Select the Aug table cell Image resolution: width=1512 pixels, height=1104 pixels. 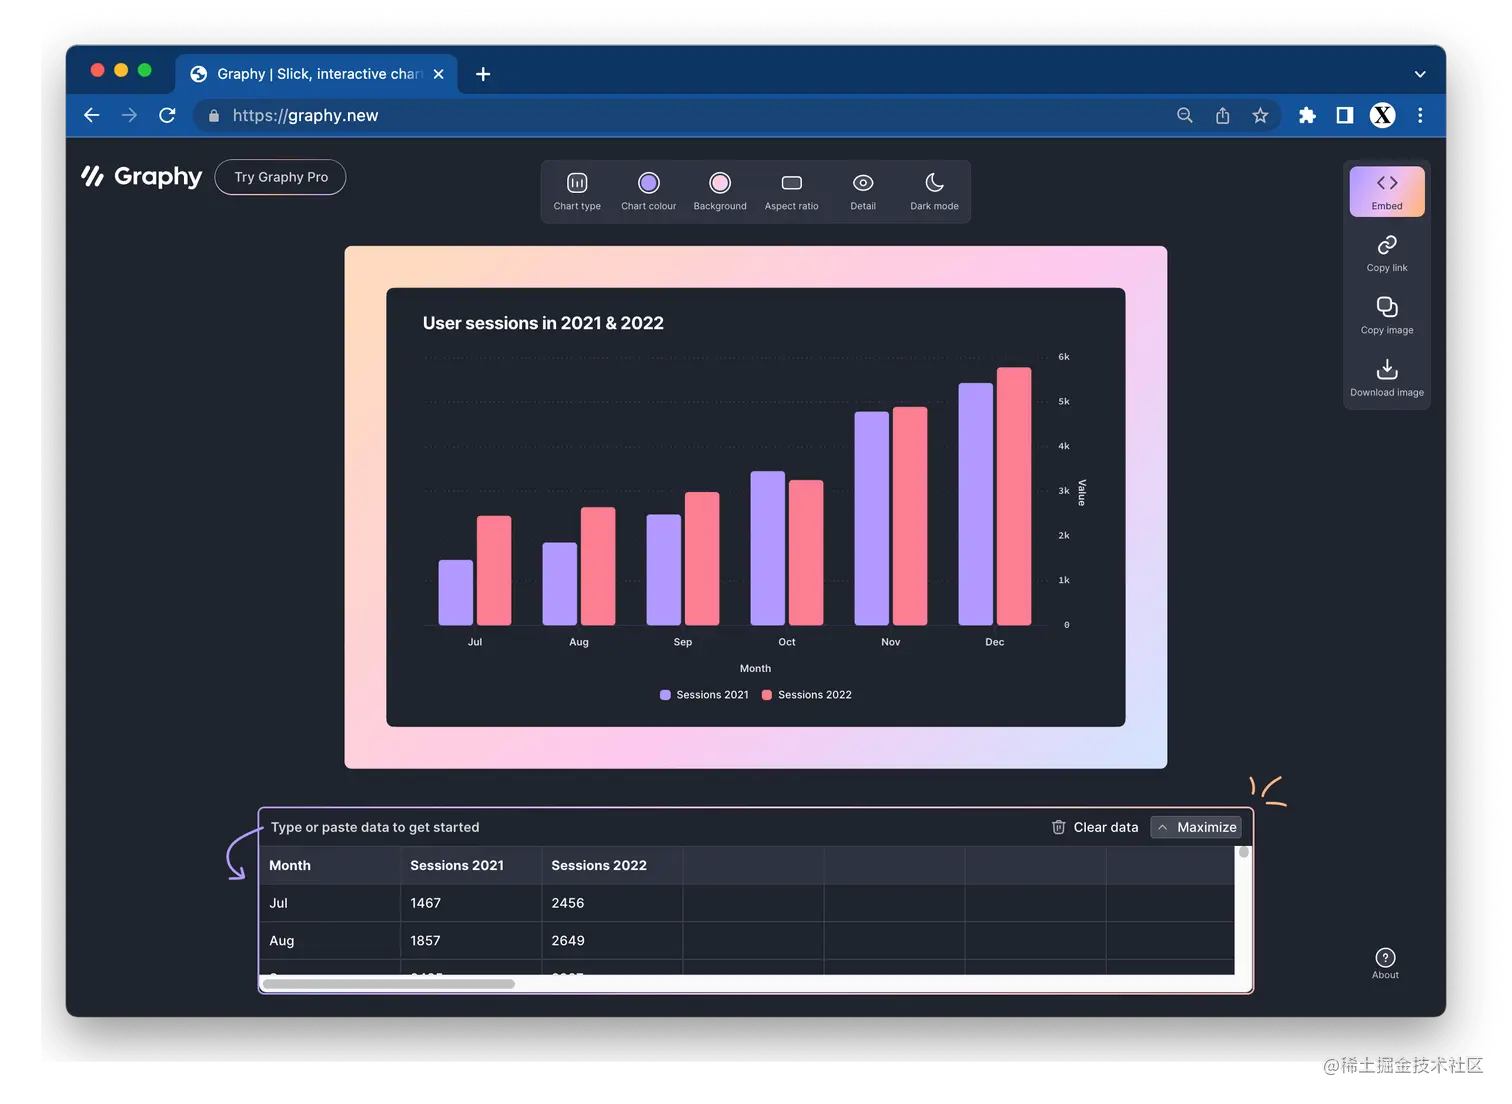330,941
